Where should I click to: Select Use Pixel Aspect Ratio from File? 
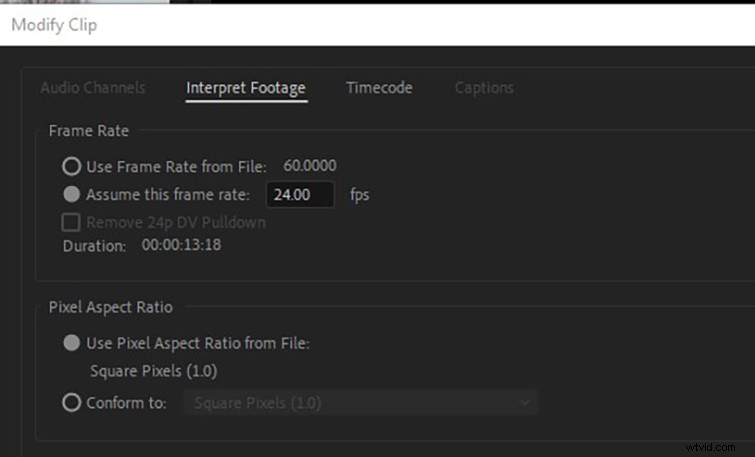(x=71, y=343)
